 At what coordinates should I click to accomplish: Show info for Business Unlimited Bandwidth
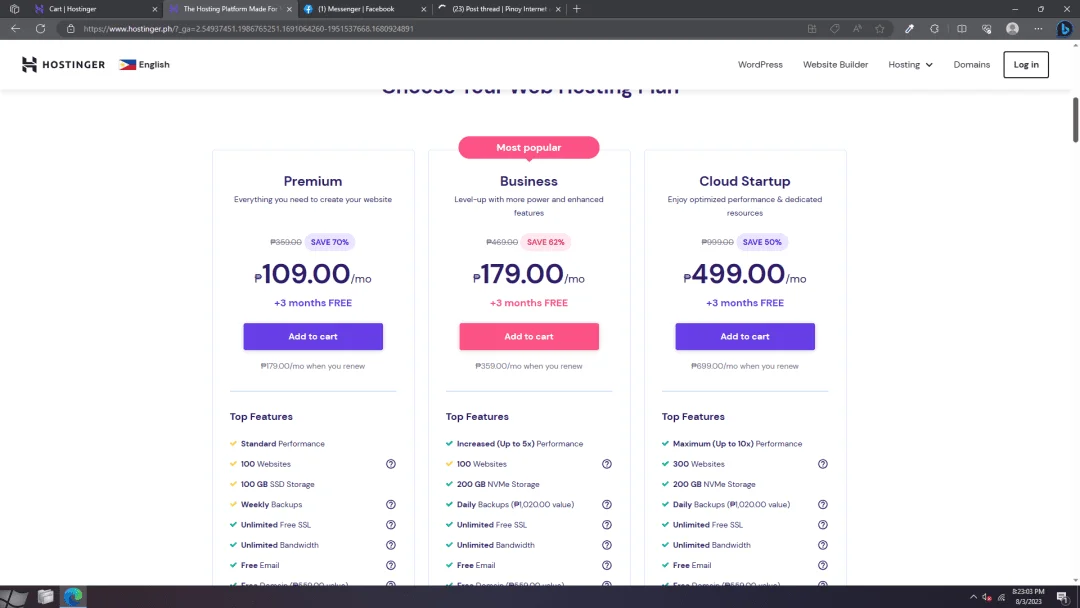click(x=607, y=545)
